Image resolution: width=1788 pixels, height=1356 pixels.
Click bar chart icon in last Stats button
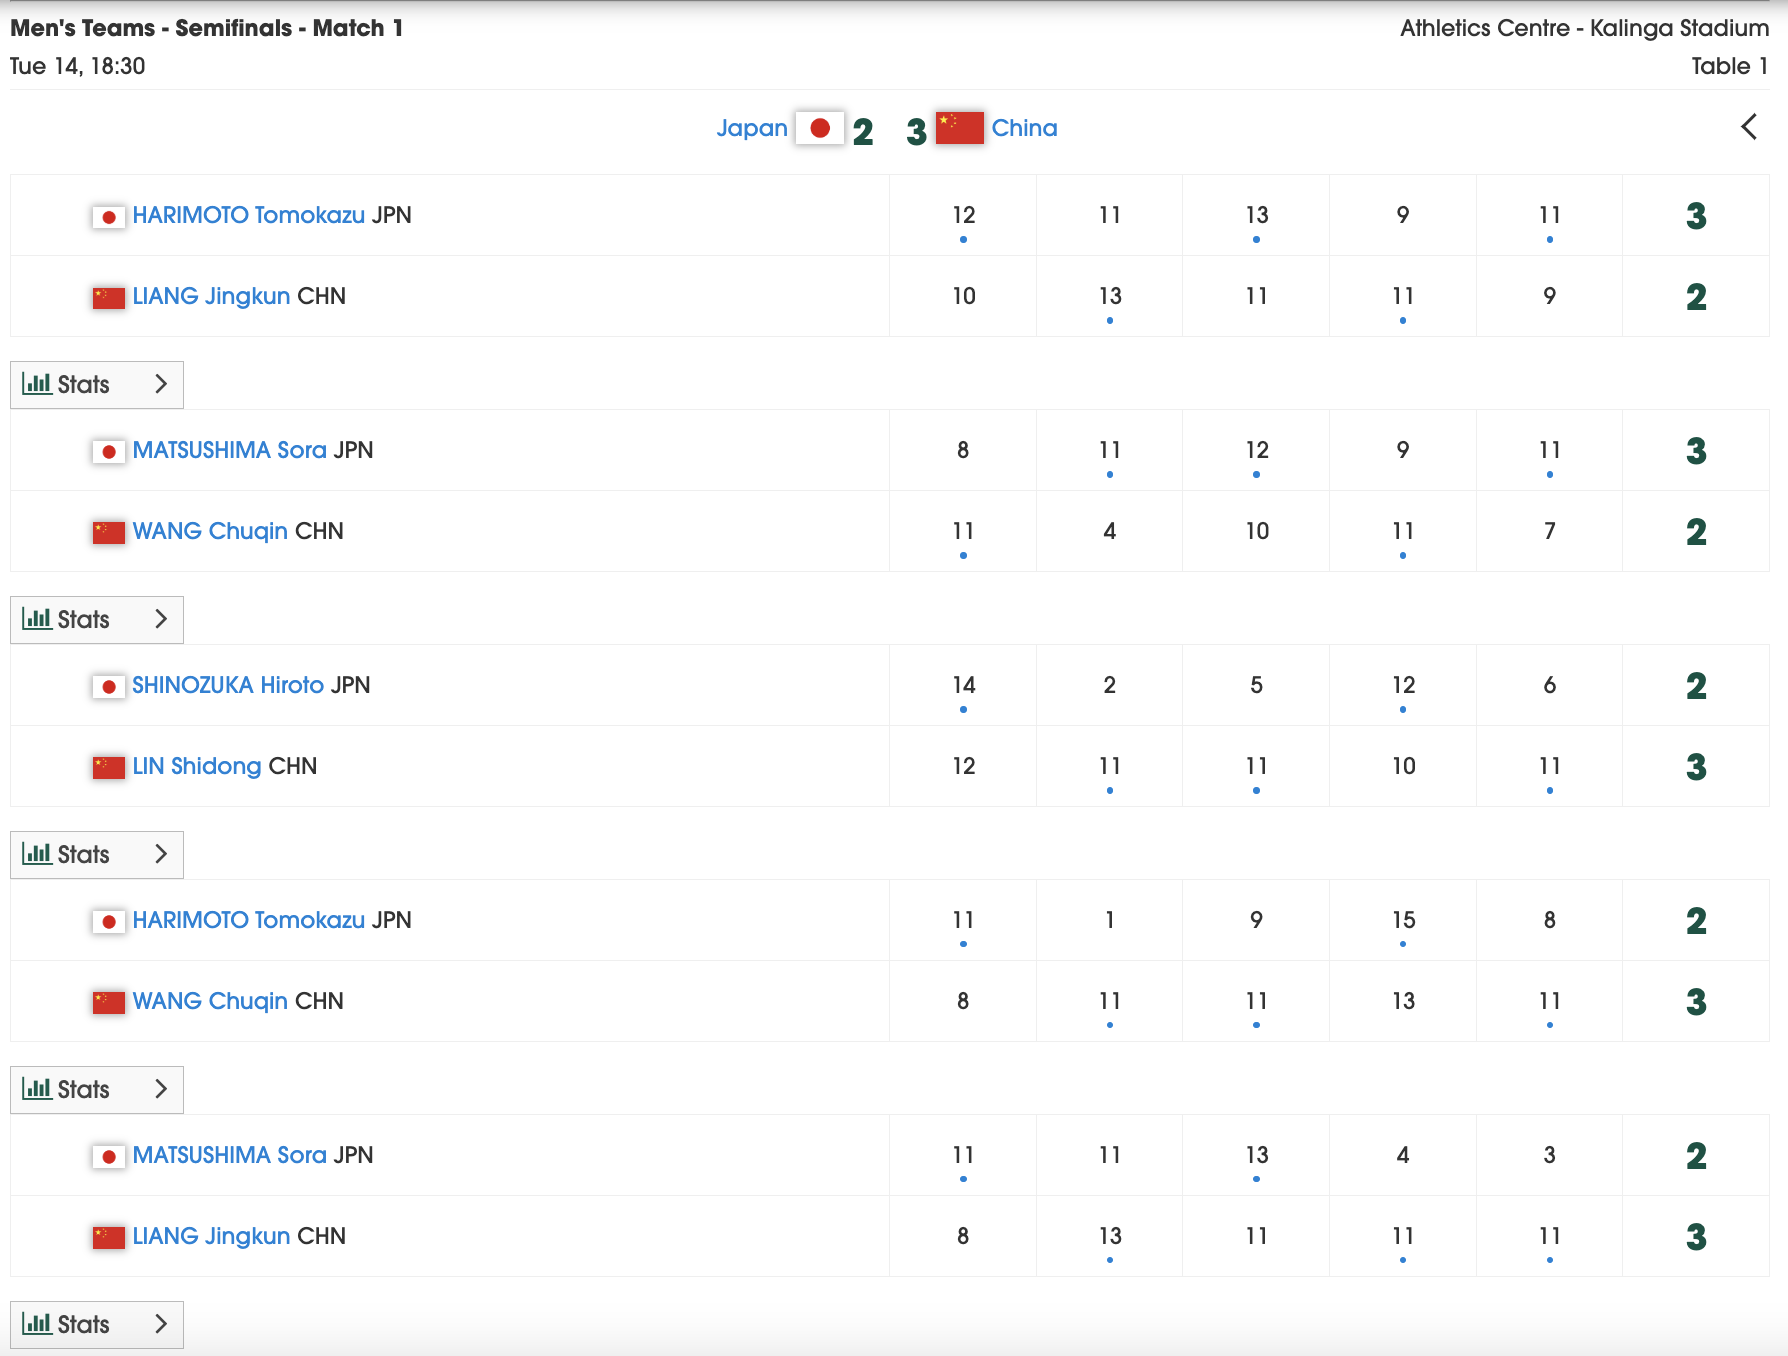[x=37, y=1324]
